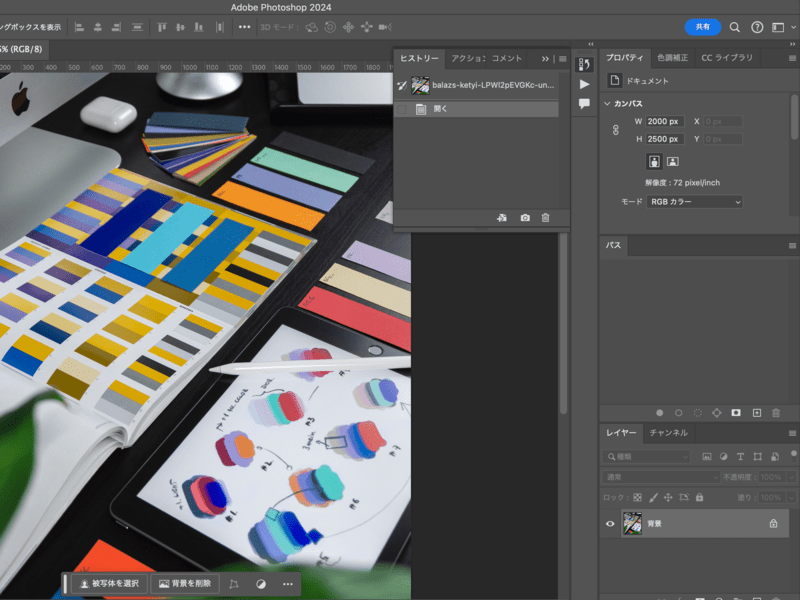800x600 pixels.
Task: Click the 共有 share button
Action: pos(702,27)
